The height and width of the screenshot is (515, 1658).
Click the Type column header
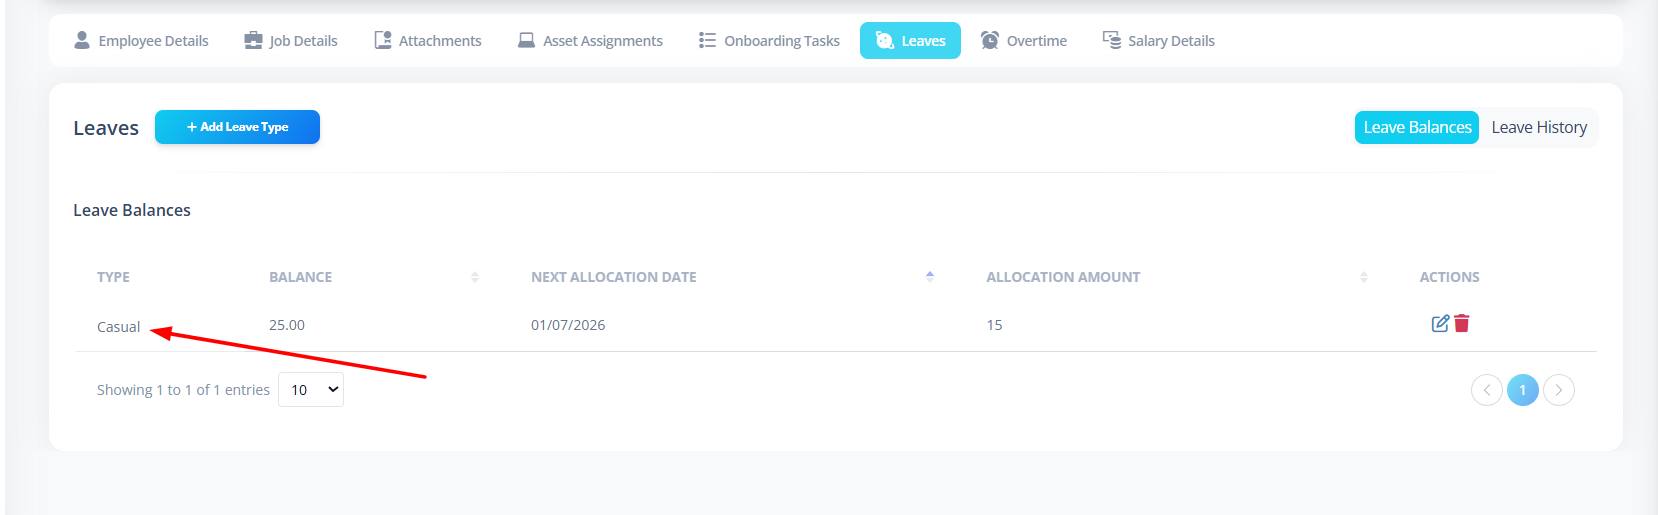point(113,277)
